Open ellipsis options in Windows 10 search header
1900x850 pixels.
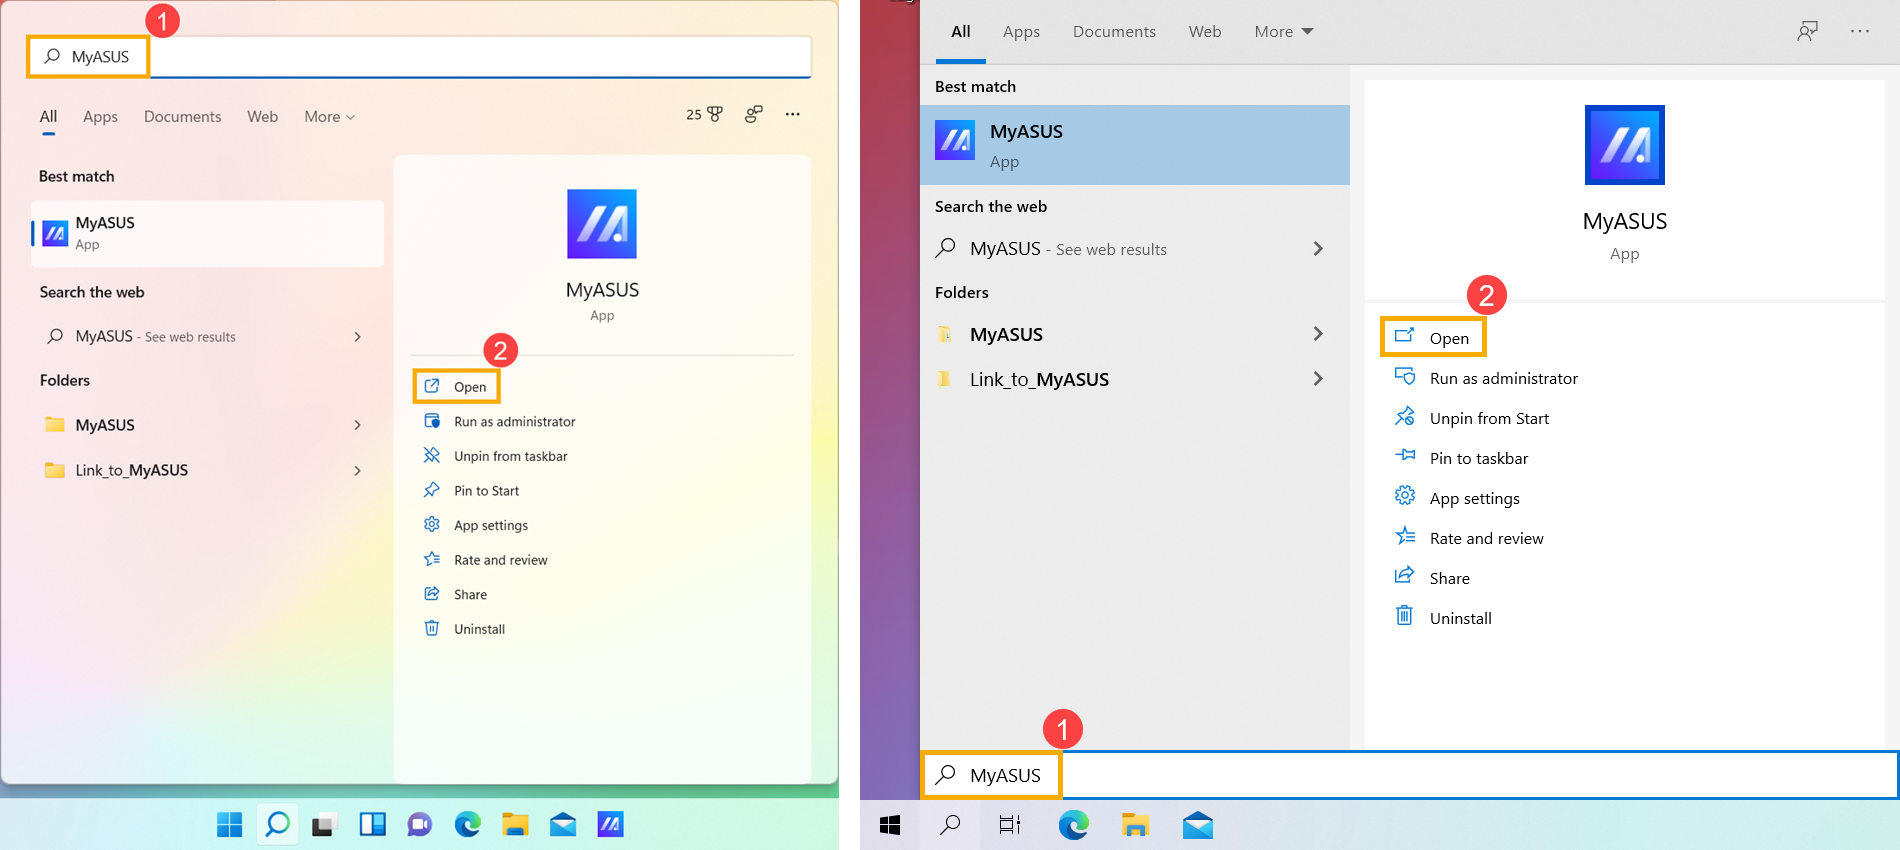pos(1860,31)
